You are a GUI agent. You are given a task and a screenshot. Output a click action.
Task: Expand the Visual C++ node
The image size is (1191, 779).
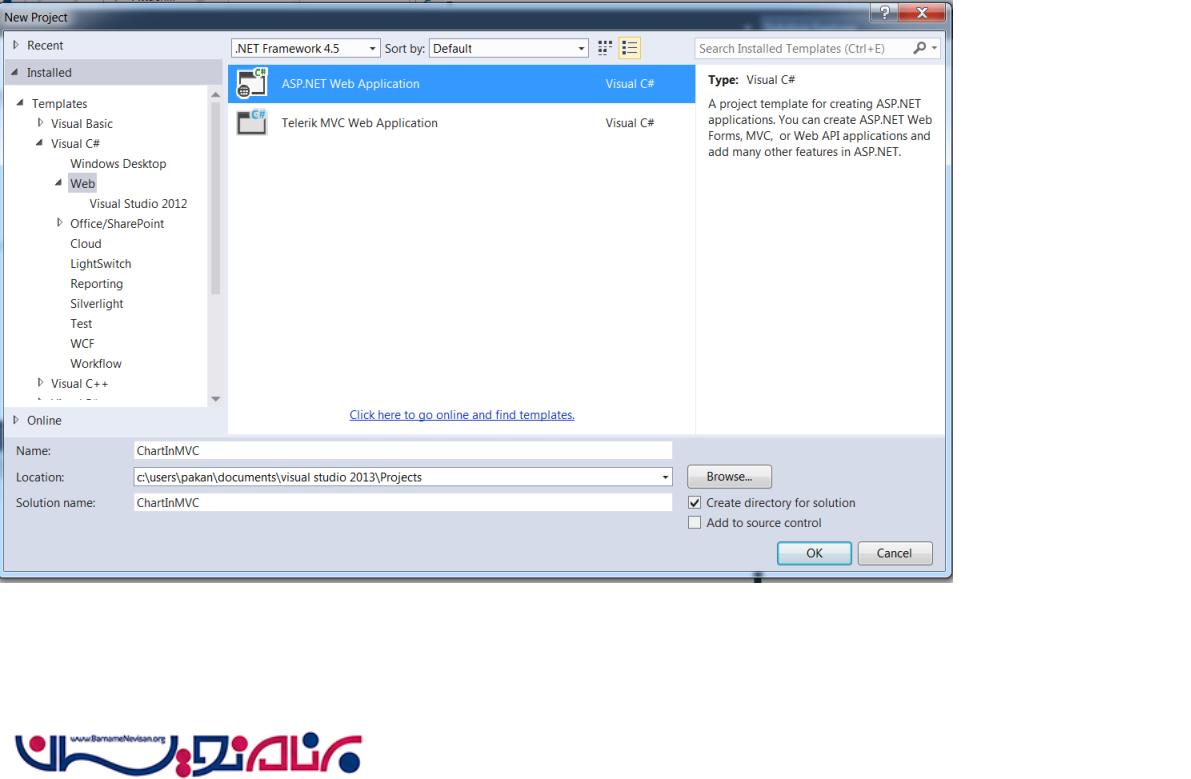point(40,383)
